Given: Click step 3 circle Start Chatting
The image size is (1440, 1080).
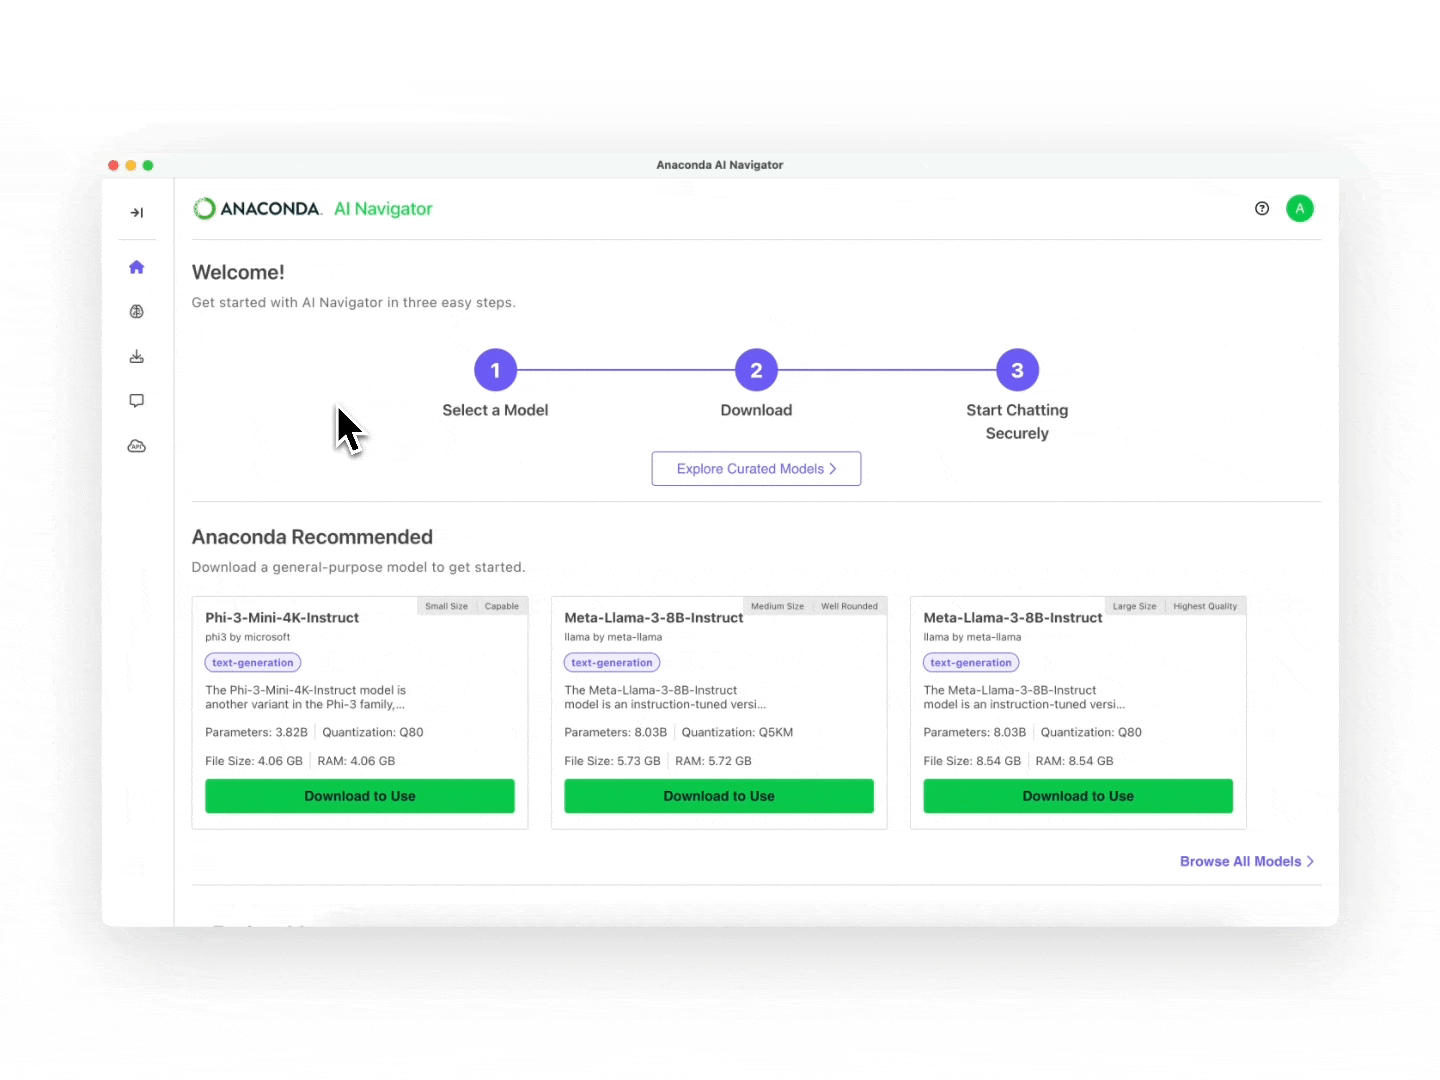Looking at the screenshot, I should (x=1017, y=370).
